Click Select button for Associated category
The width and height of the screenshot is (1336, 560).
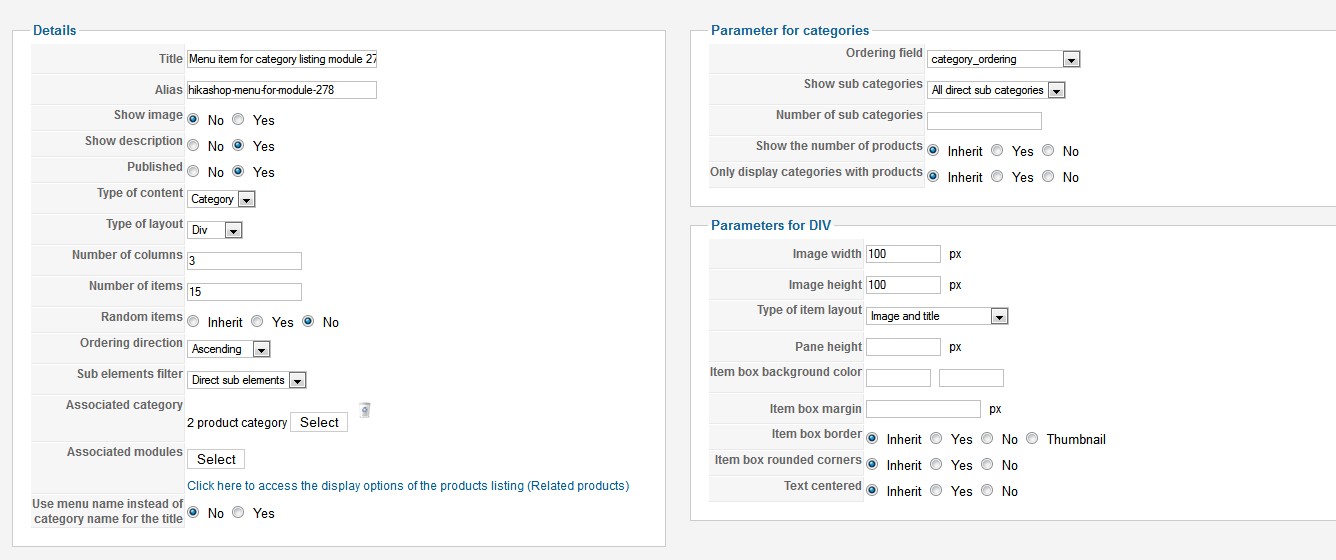point(319,422)
